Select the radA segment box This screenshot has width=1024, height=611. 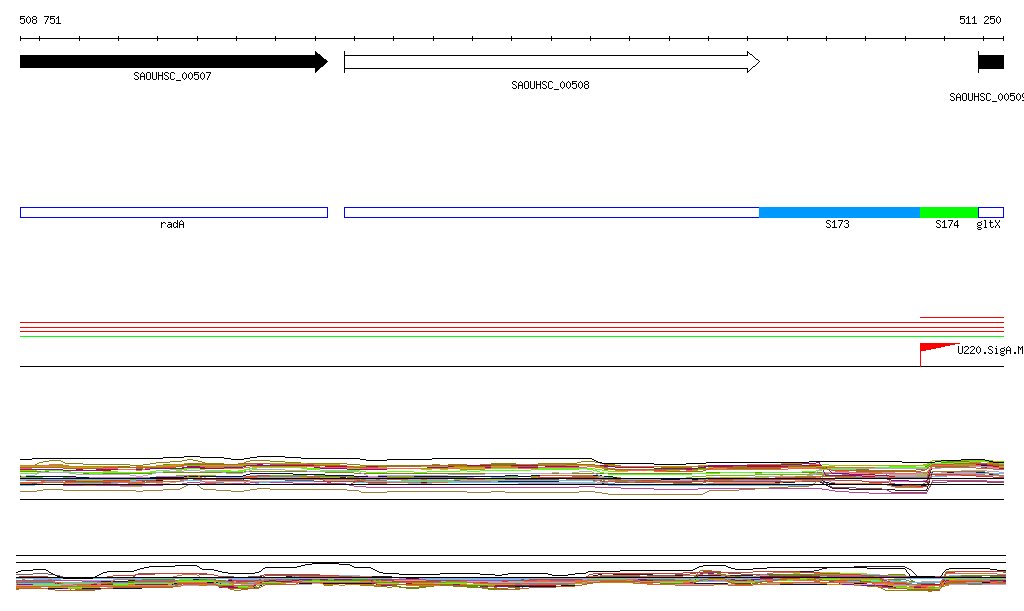[174, 213]
